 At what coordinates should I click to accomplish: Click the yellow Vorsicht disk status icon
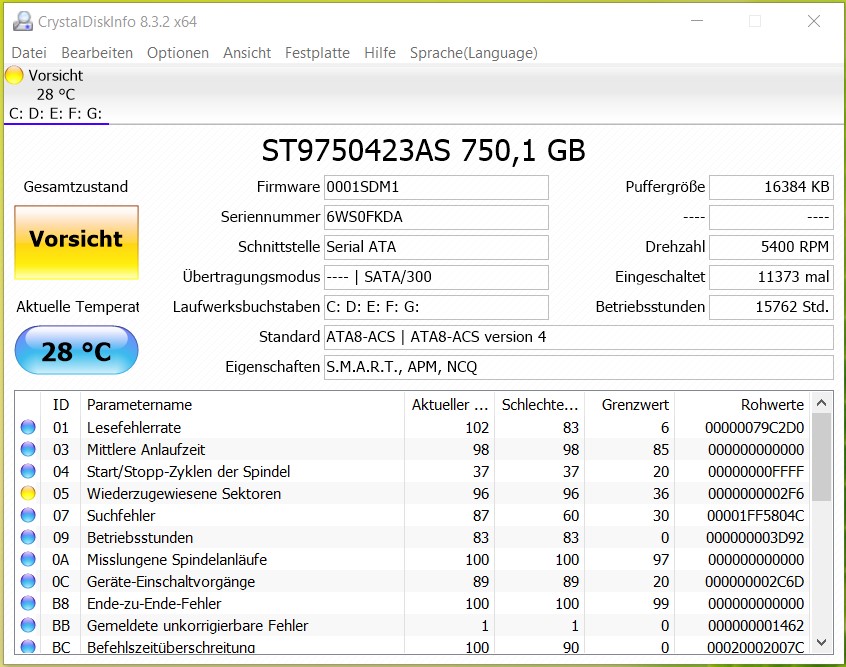coord(14,76)
